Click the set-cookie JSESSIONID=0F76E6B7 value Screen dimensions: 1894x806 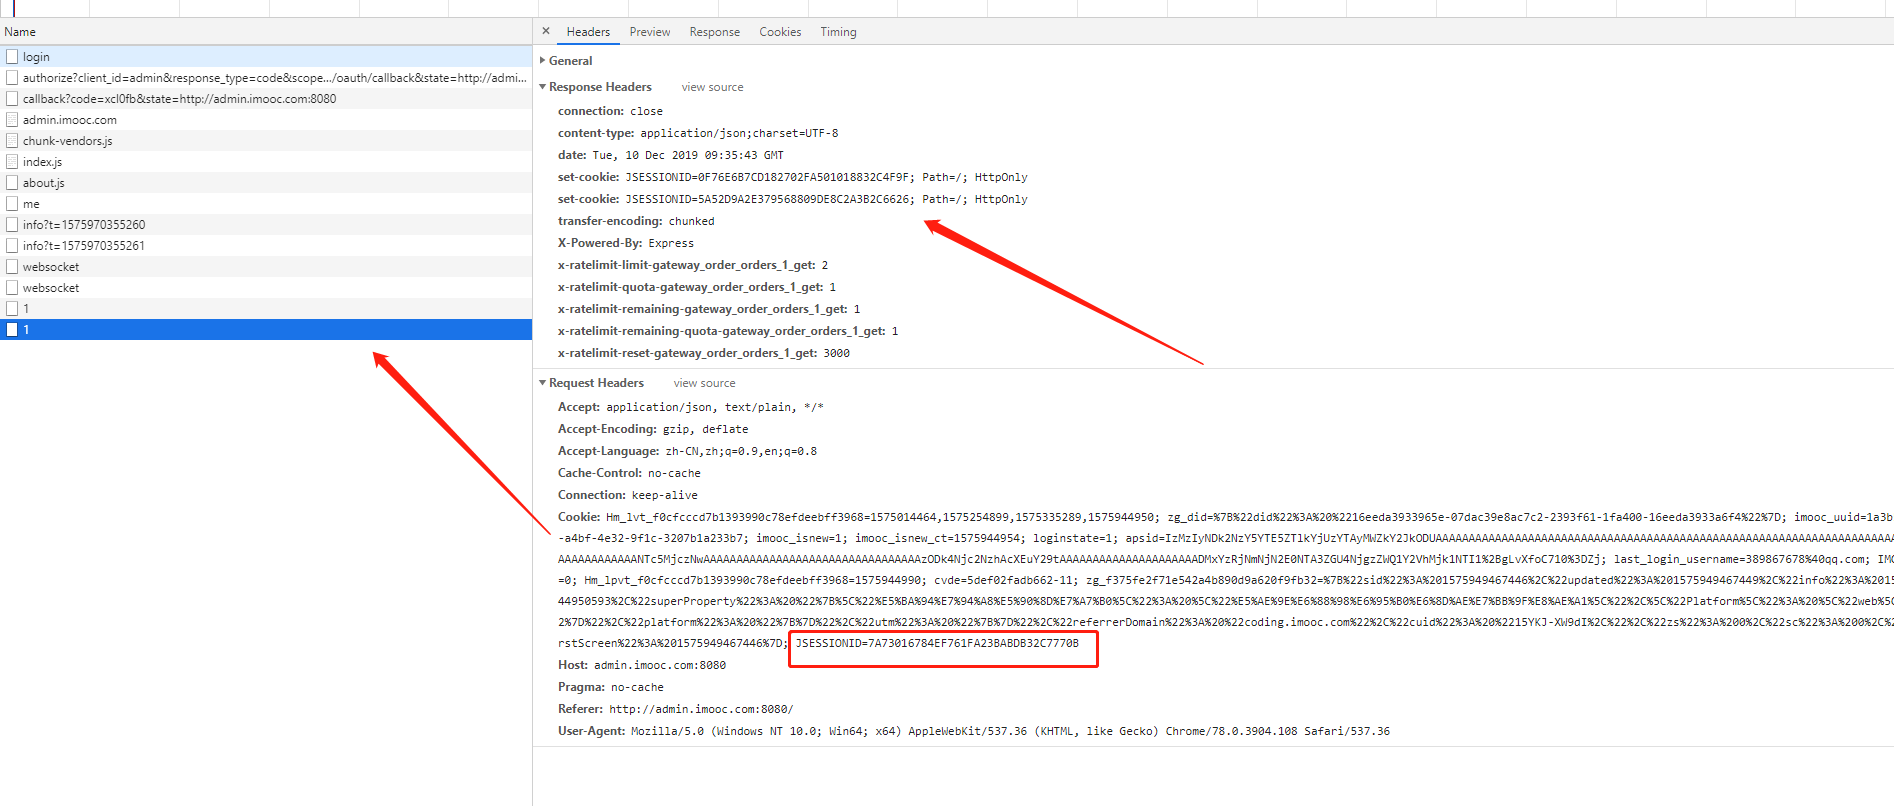pyautogui.click(x=826, y=177)
